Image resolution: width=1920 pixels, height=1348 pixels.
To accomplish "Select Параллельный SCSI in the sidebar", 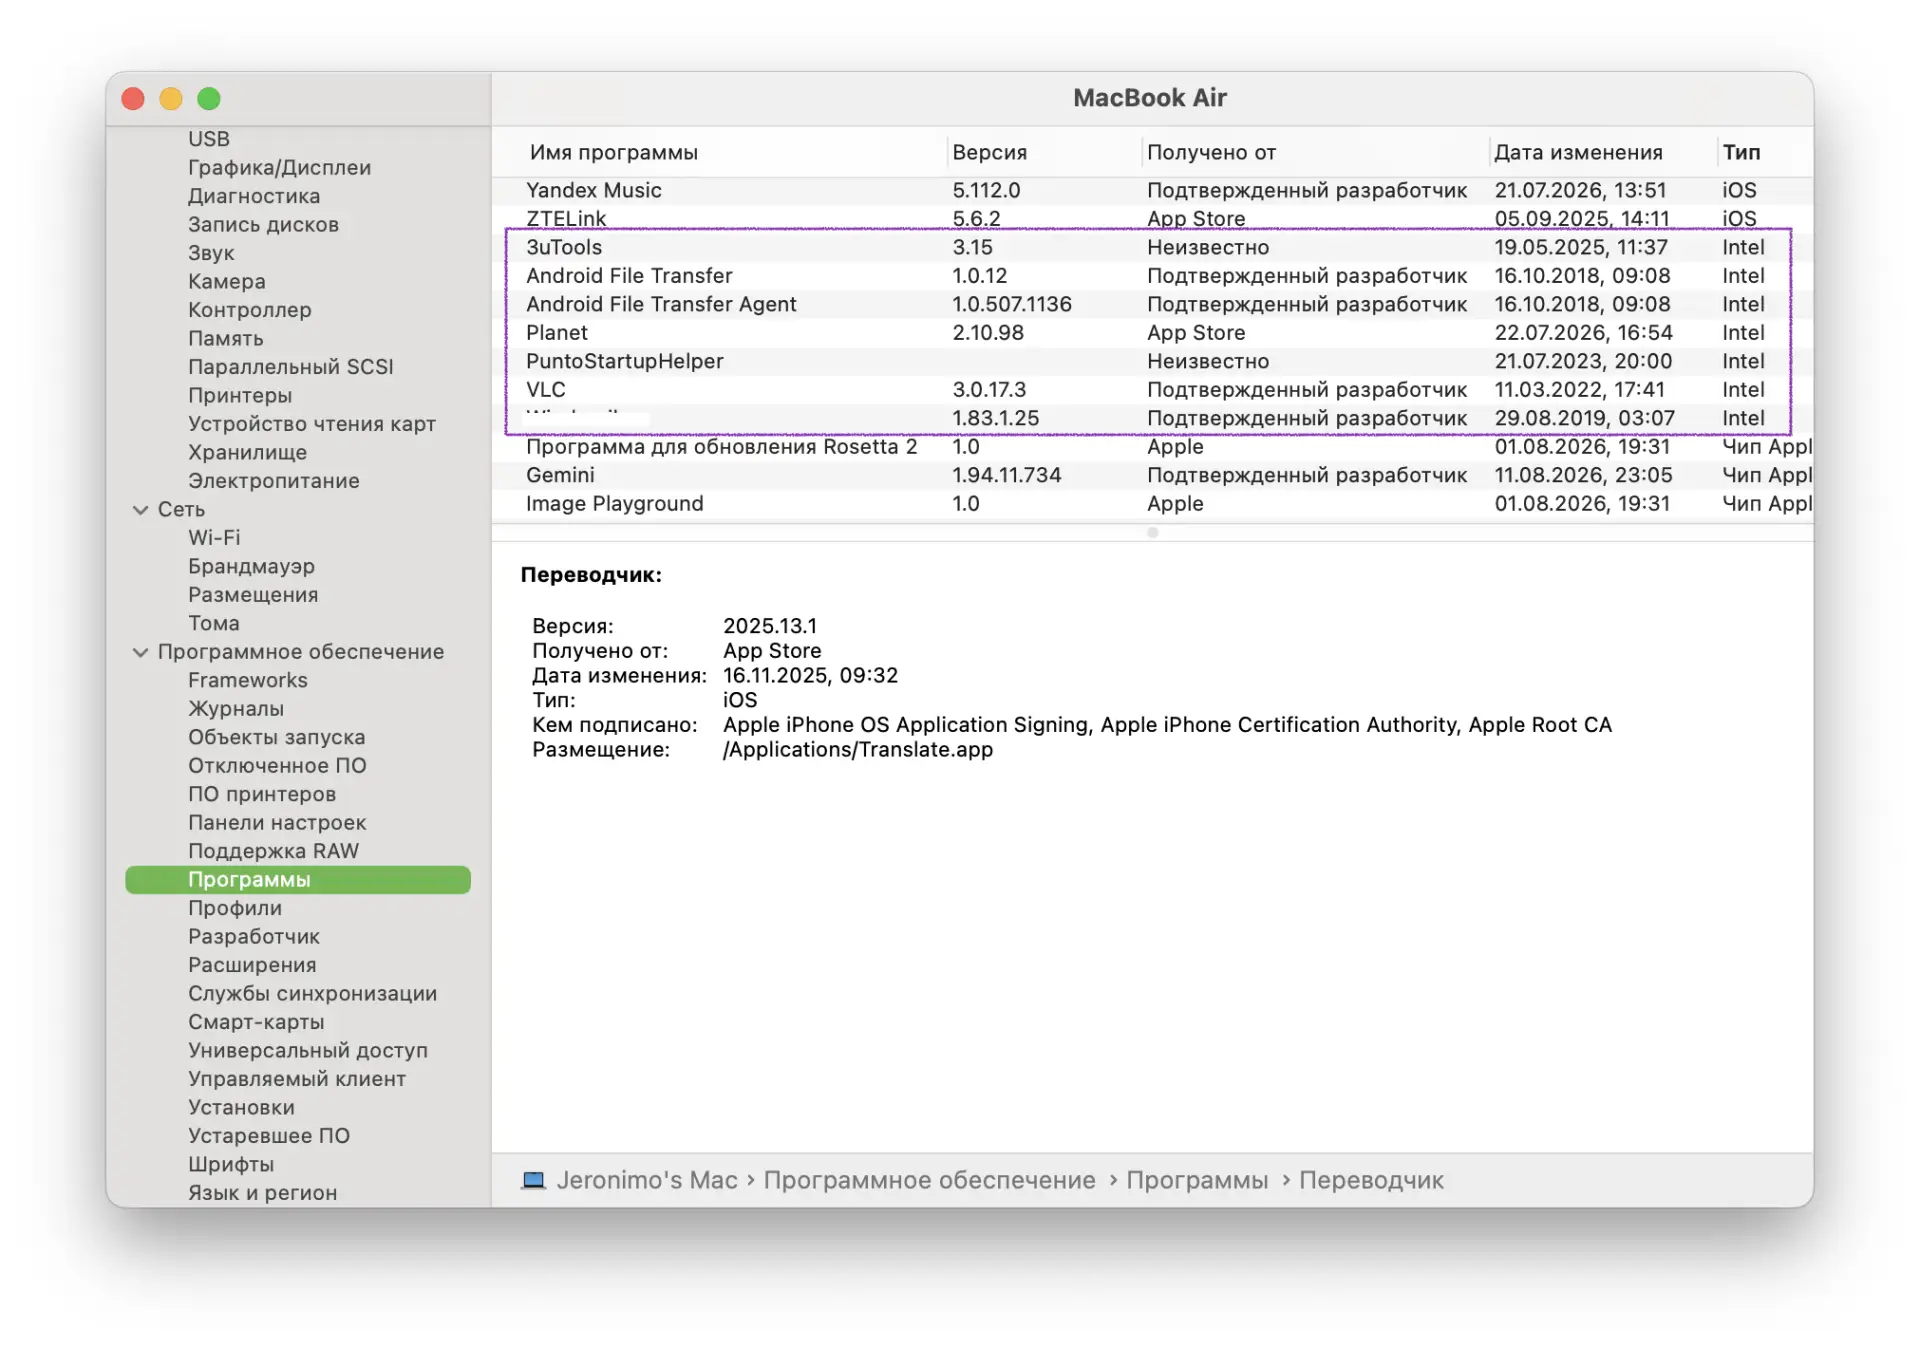I will (291, 367).
